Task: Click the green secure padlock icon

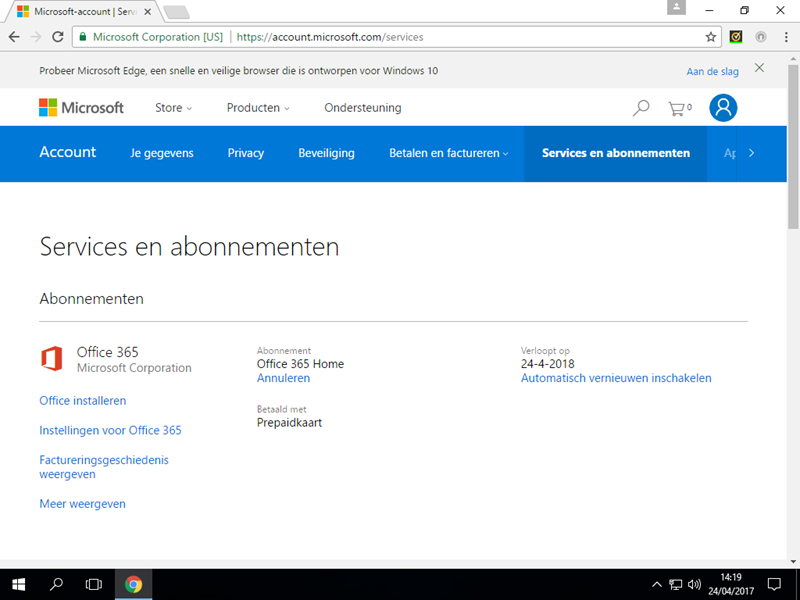Action: click(83, 37)
